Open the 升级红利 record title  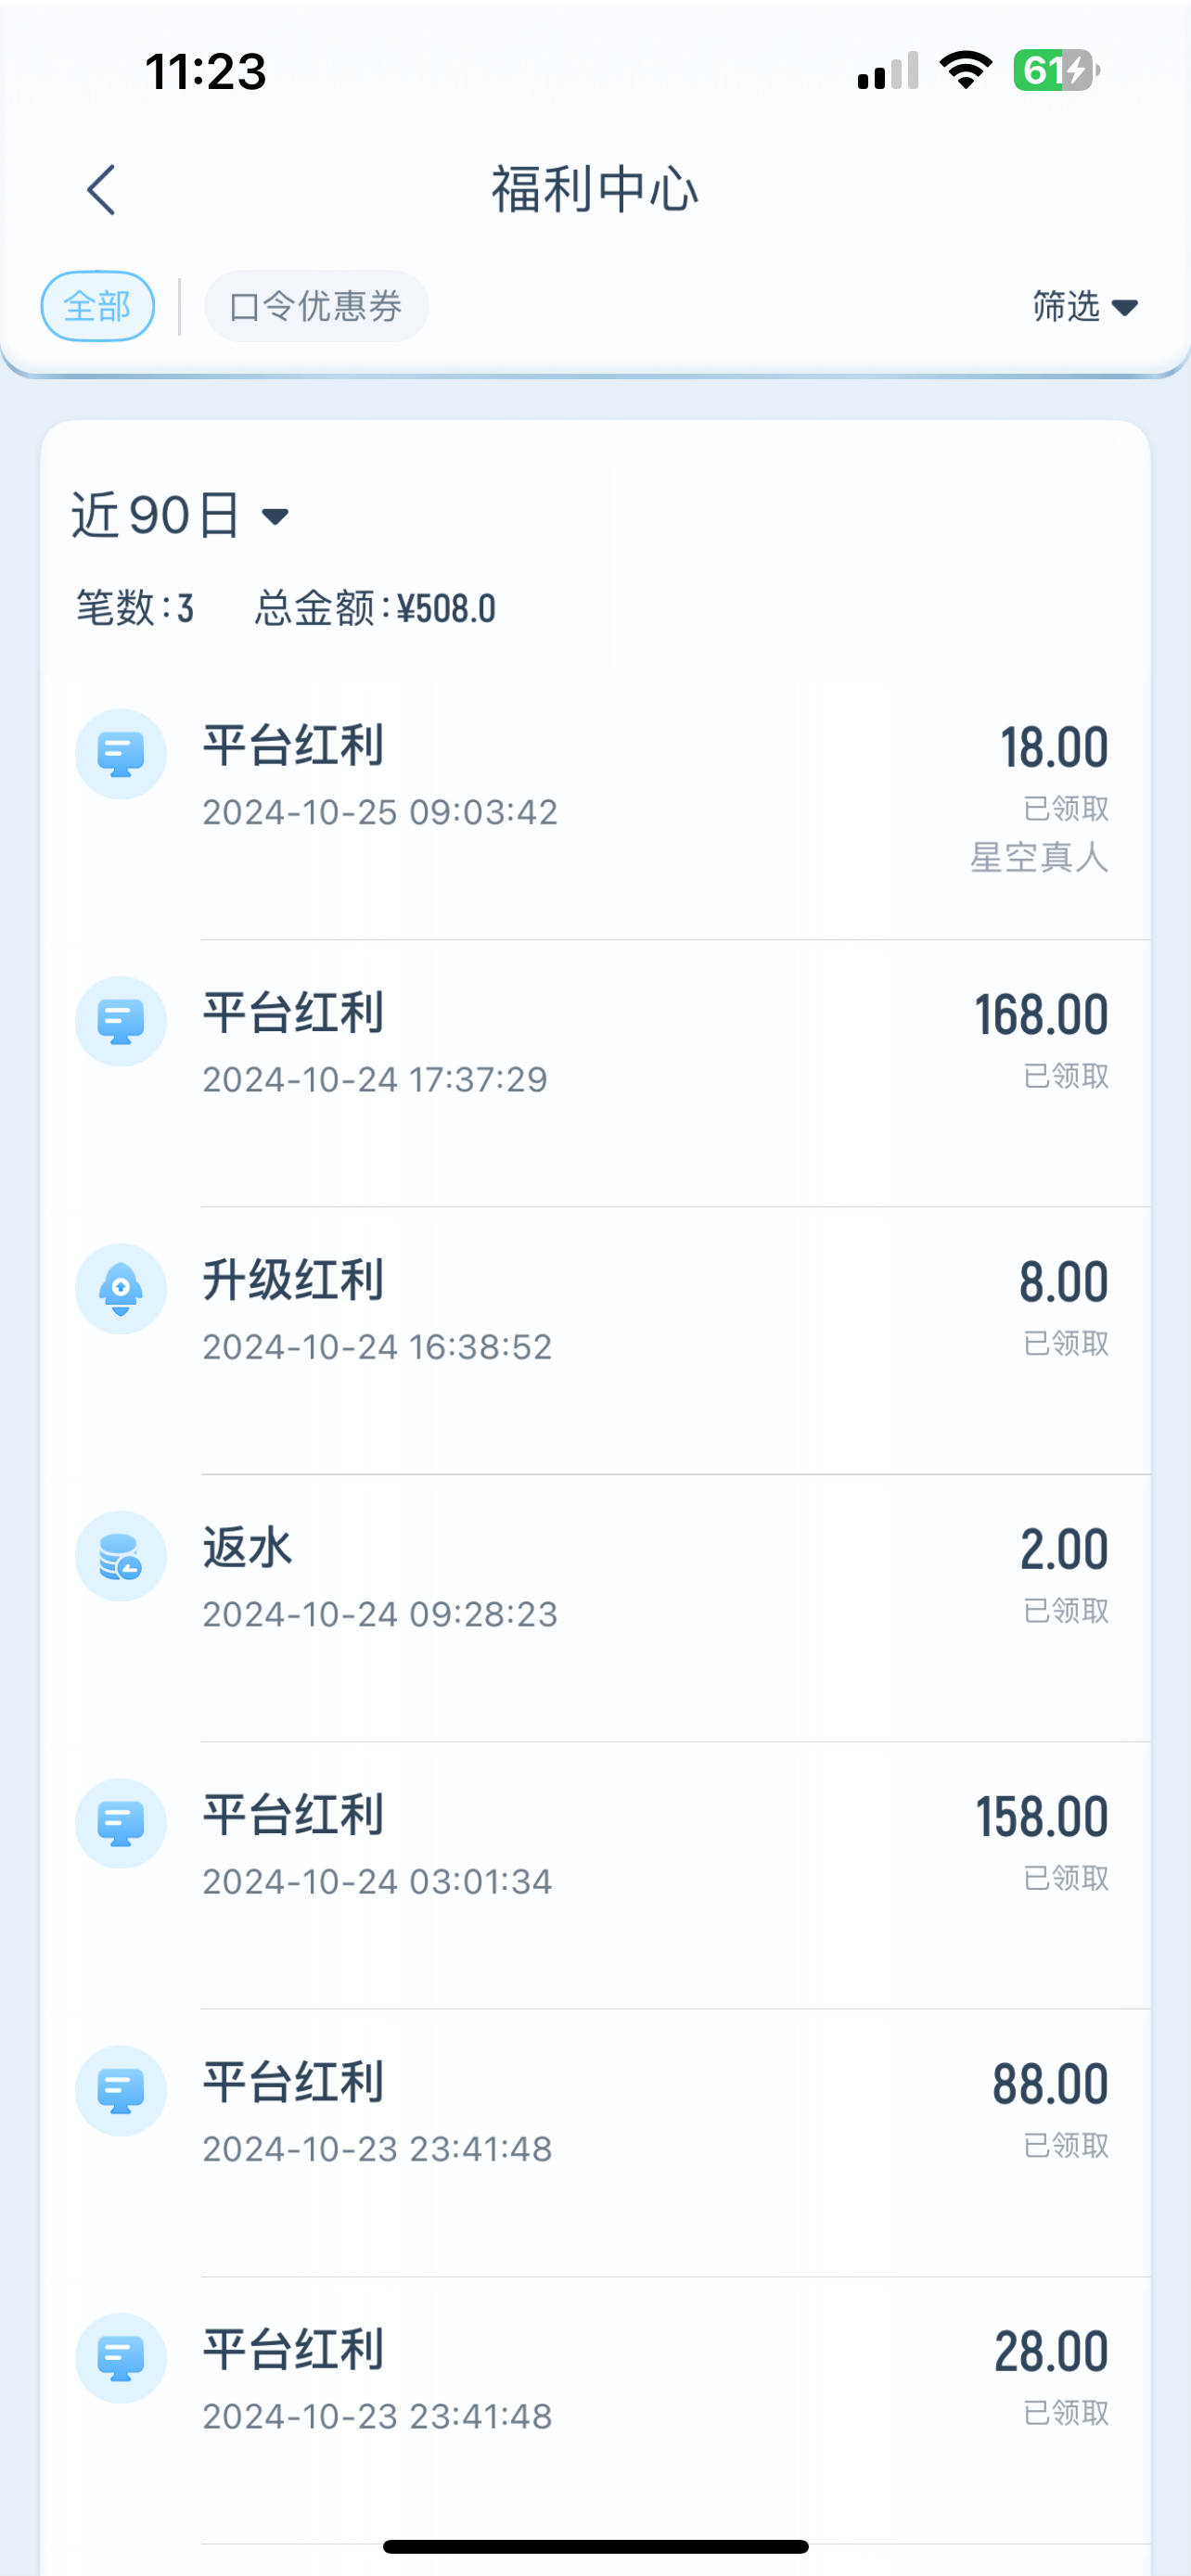[293, 1281]
